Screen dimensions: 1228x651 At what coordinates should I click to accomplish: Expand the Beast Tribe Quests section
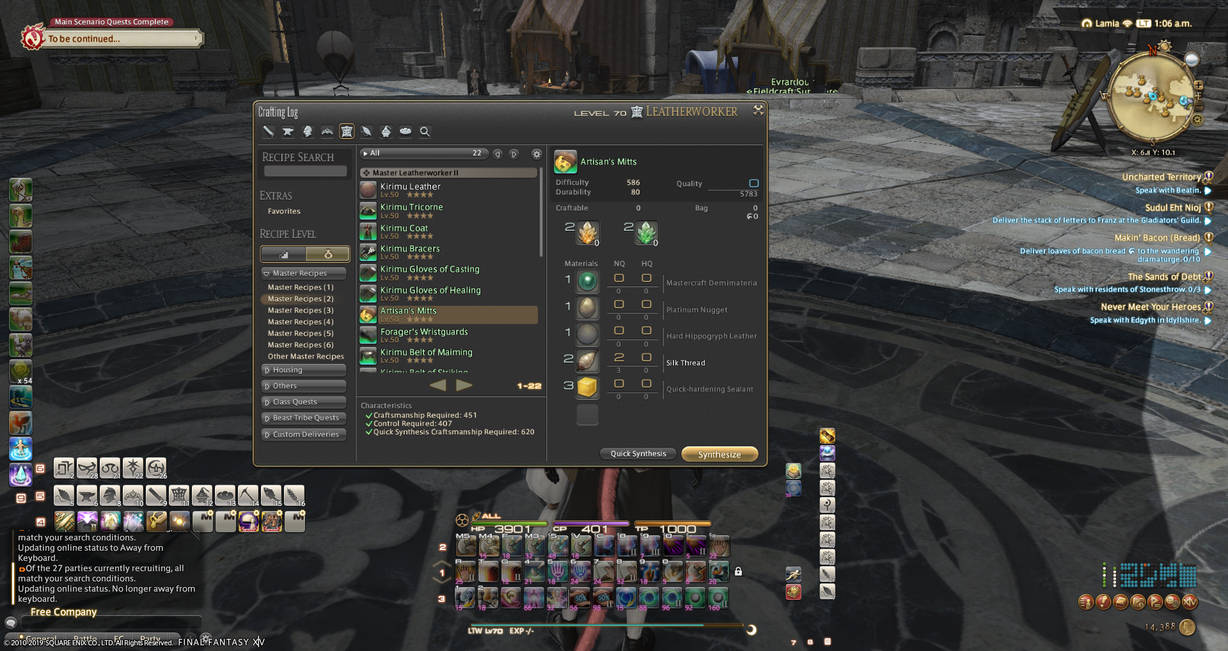[x=303, y=418]
